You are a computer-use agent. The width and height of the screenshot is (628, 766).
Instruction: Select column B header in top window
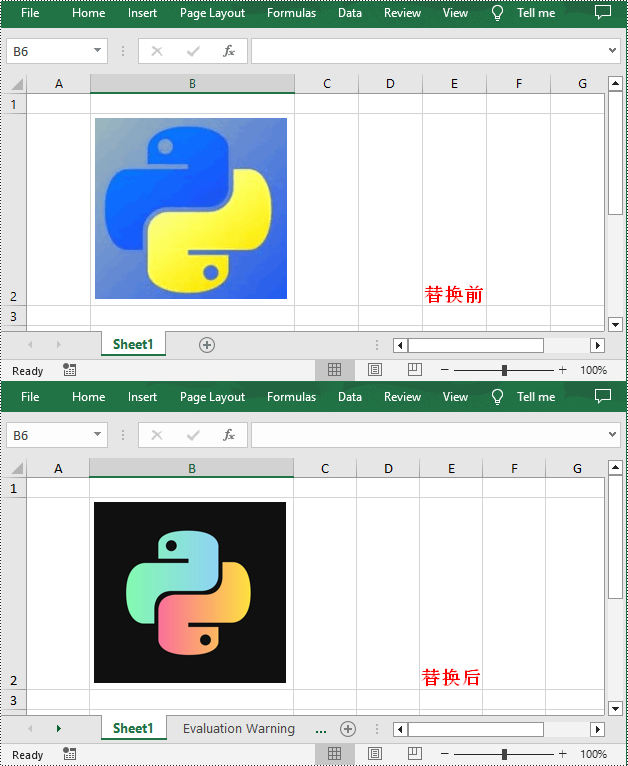click(192, 84)
